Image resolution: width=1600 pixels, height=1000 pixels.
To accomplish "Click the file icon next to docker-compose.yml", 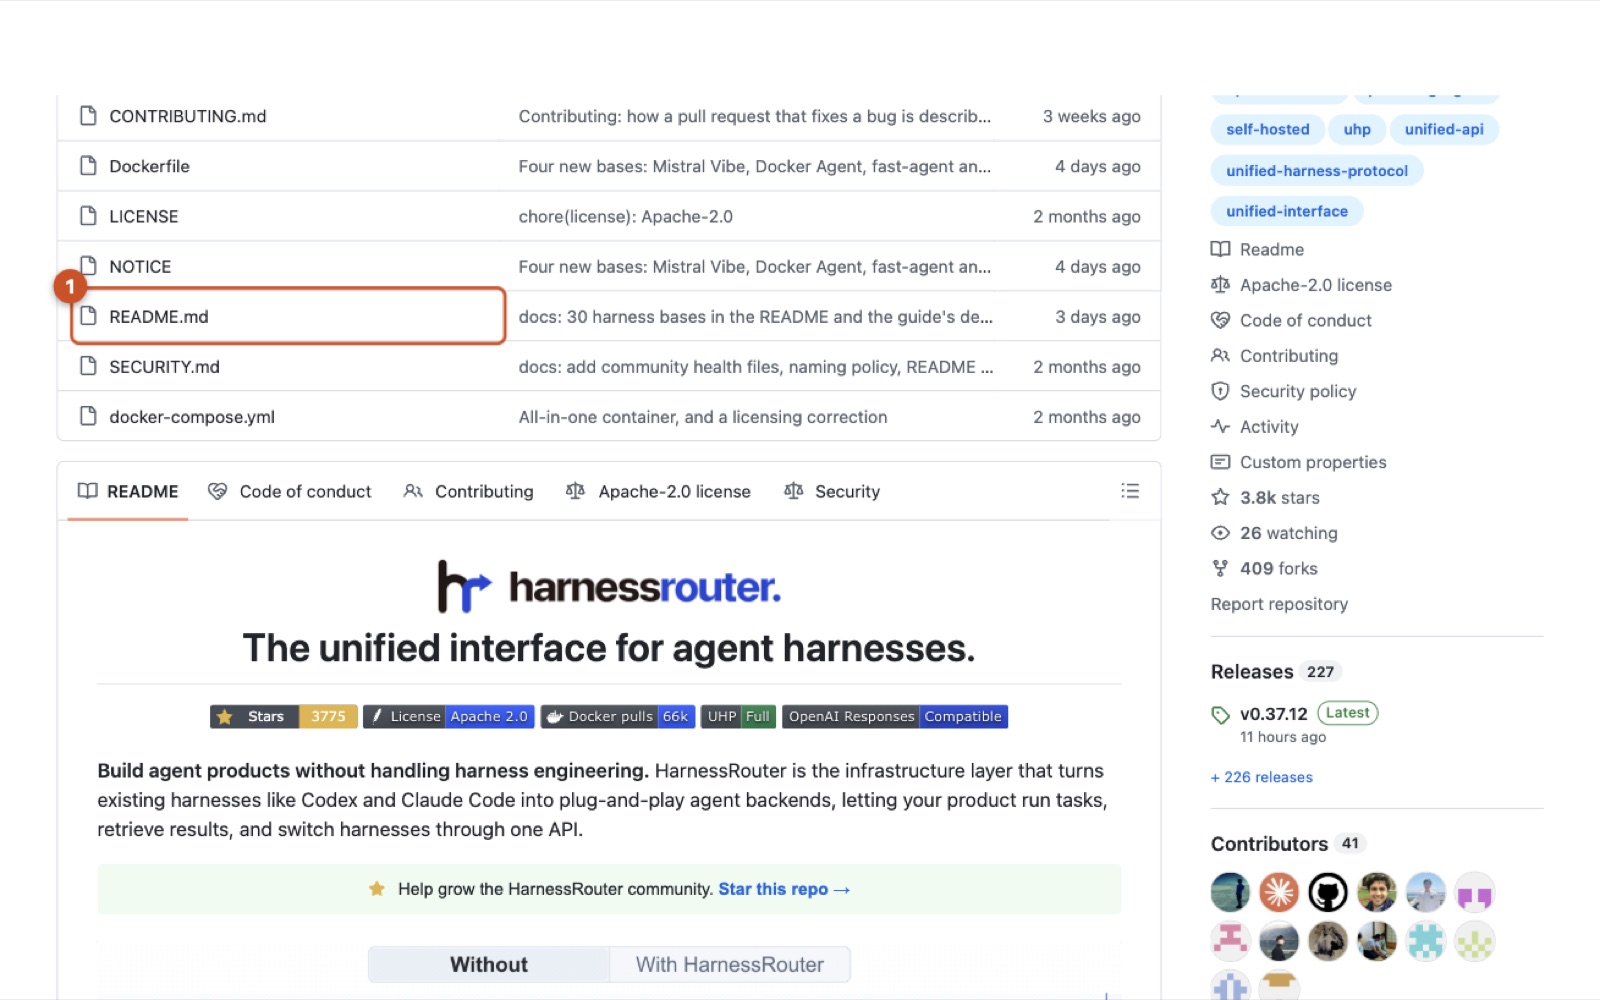I will (88, 416).
